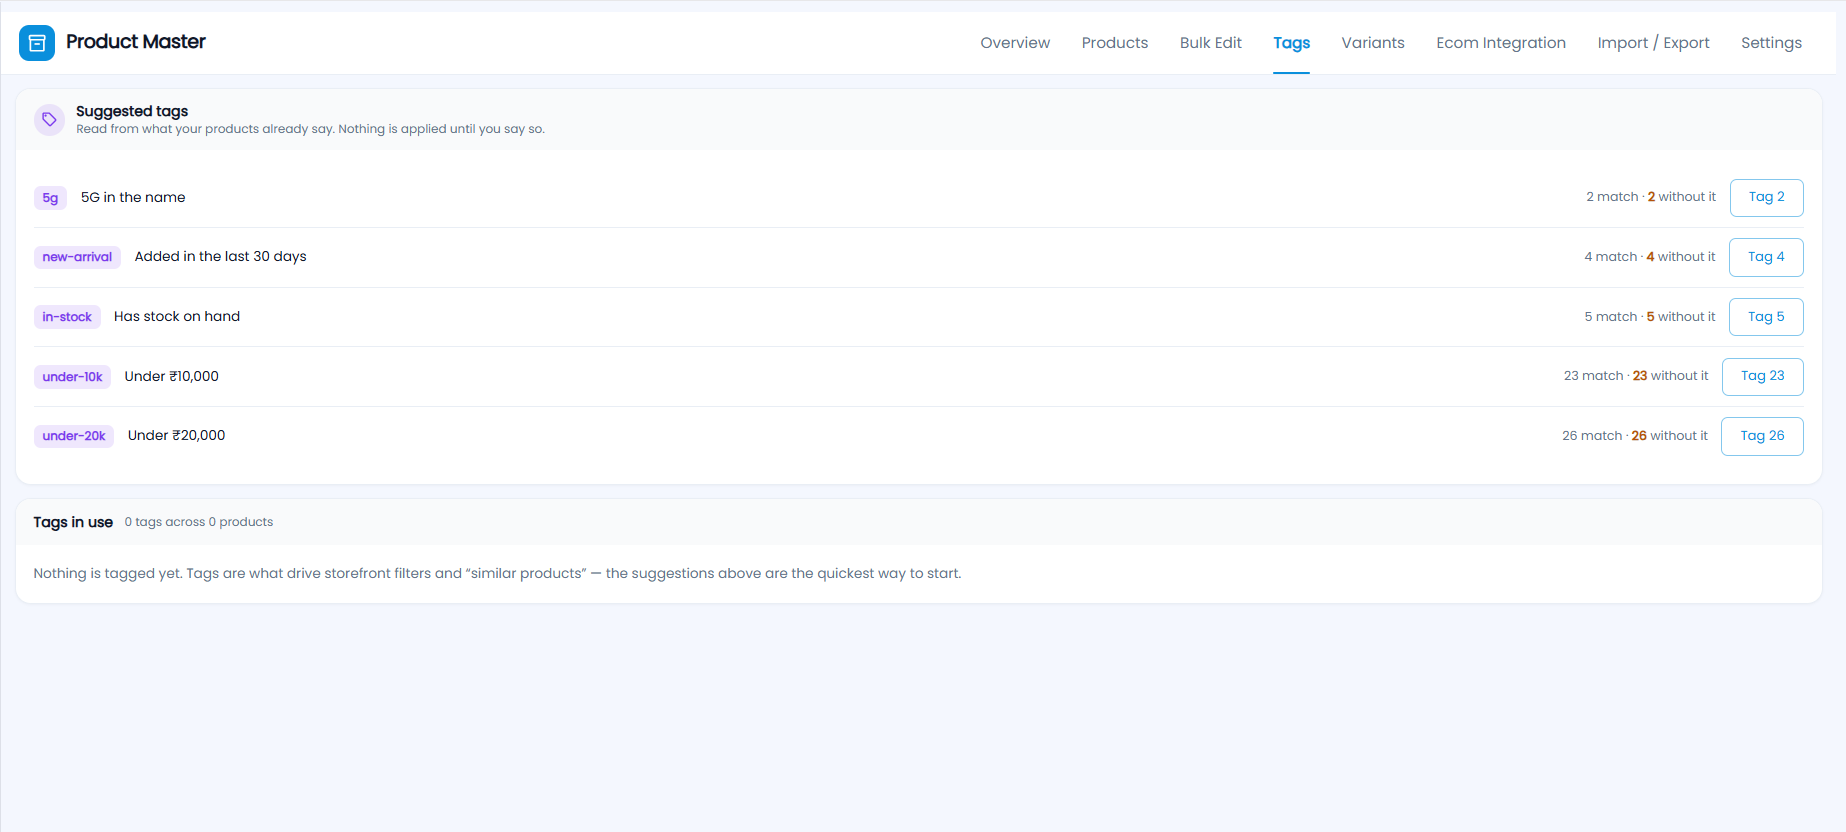1846x832 pixels.
Task: Click 'Under ₹20,000' description
Action: point(177,435)
